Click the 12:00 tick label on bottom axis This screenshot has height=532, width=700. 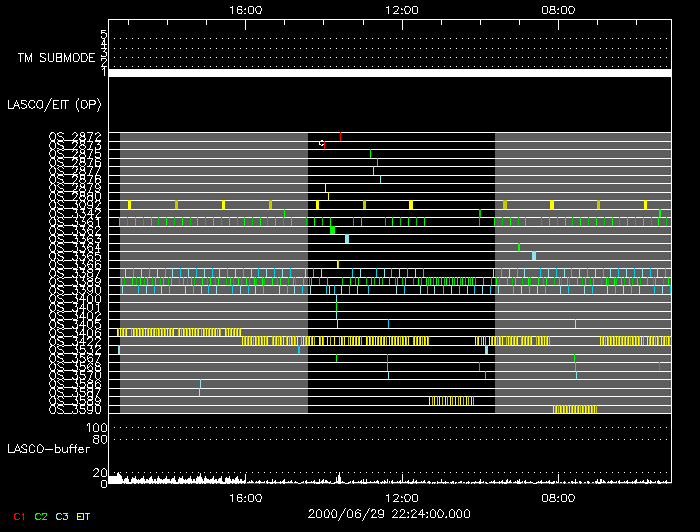(x=402, y=497)
